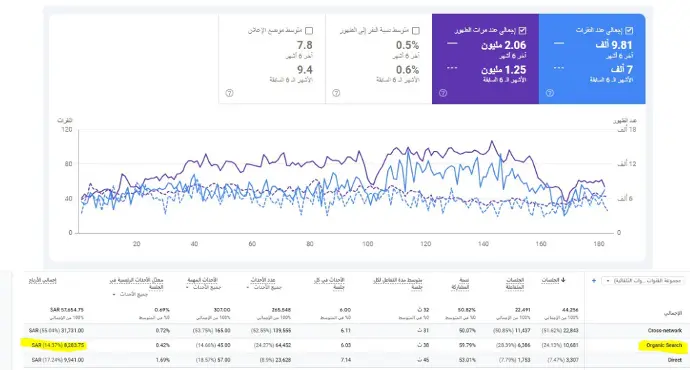Sort by الجلسات المتفاعلة column header
This screenshot has height=370, width=690.
click(514, 284)
